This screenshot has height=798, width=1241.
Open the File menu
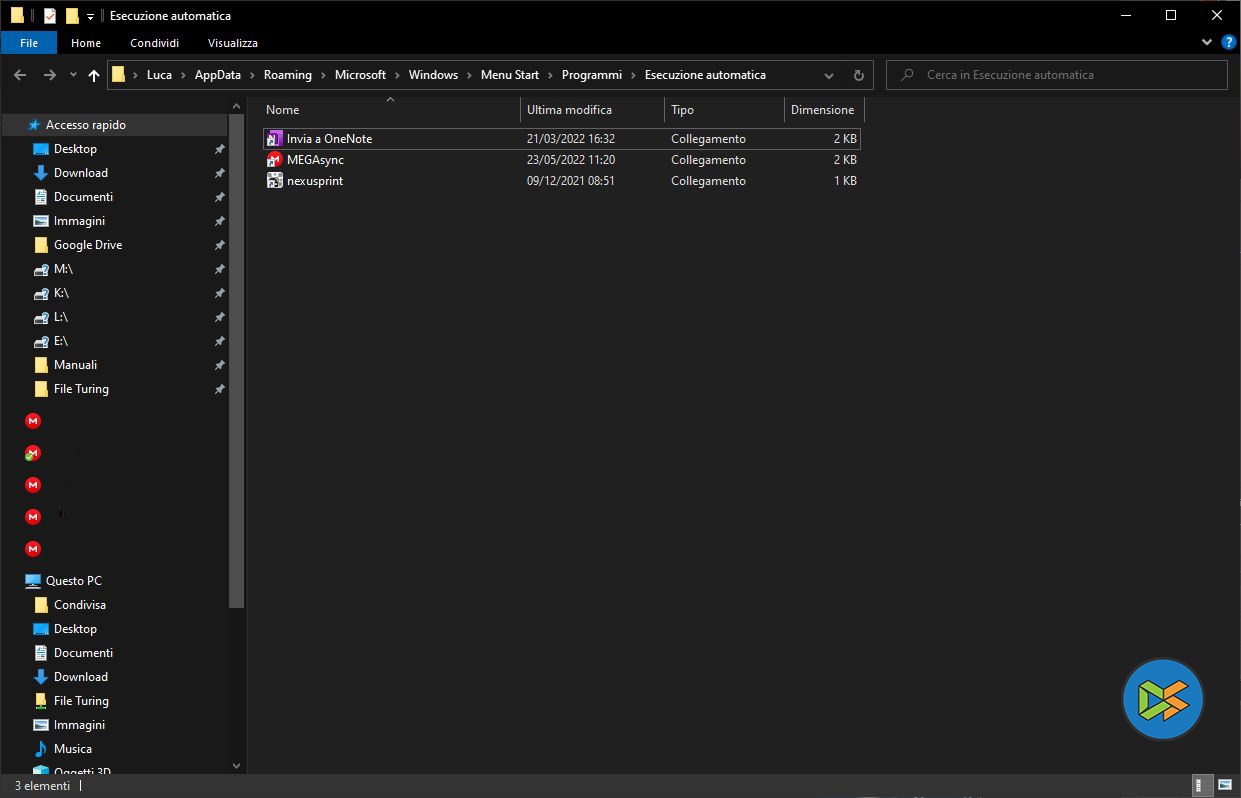29,43
